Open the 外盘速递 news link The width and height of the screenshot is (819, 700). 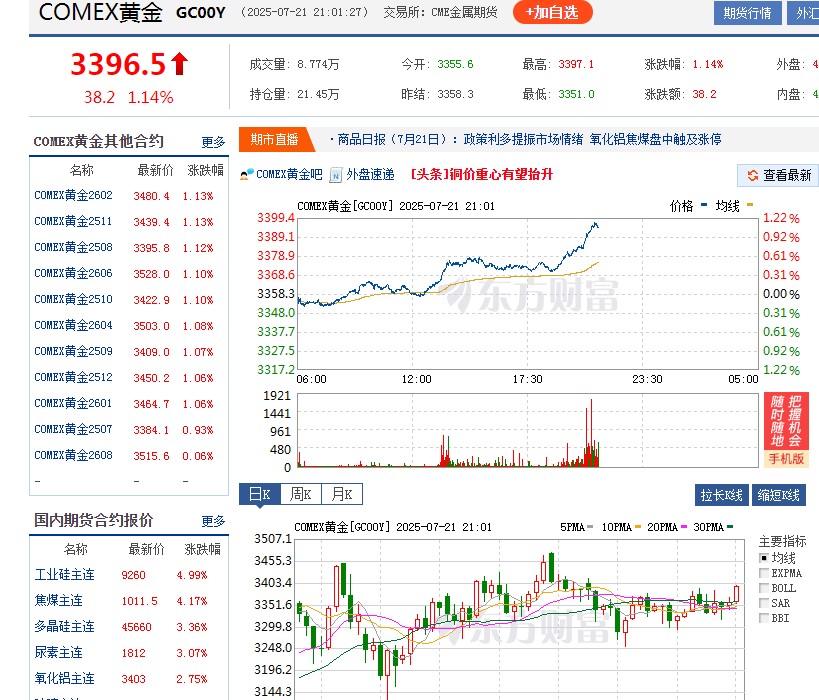[x=370, y=174]
